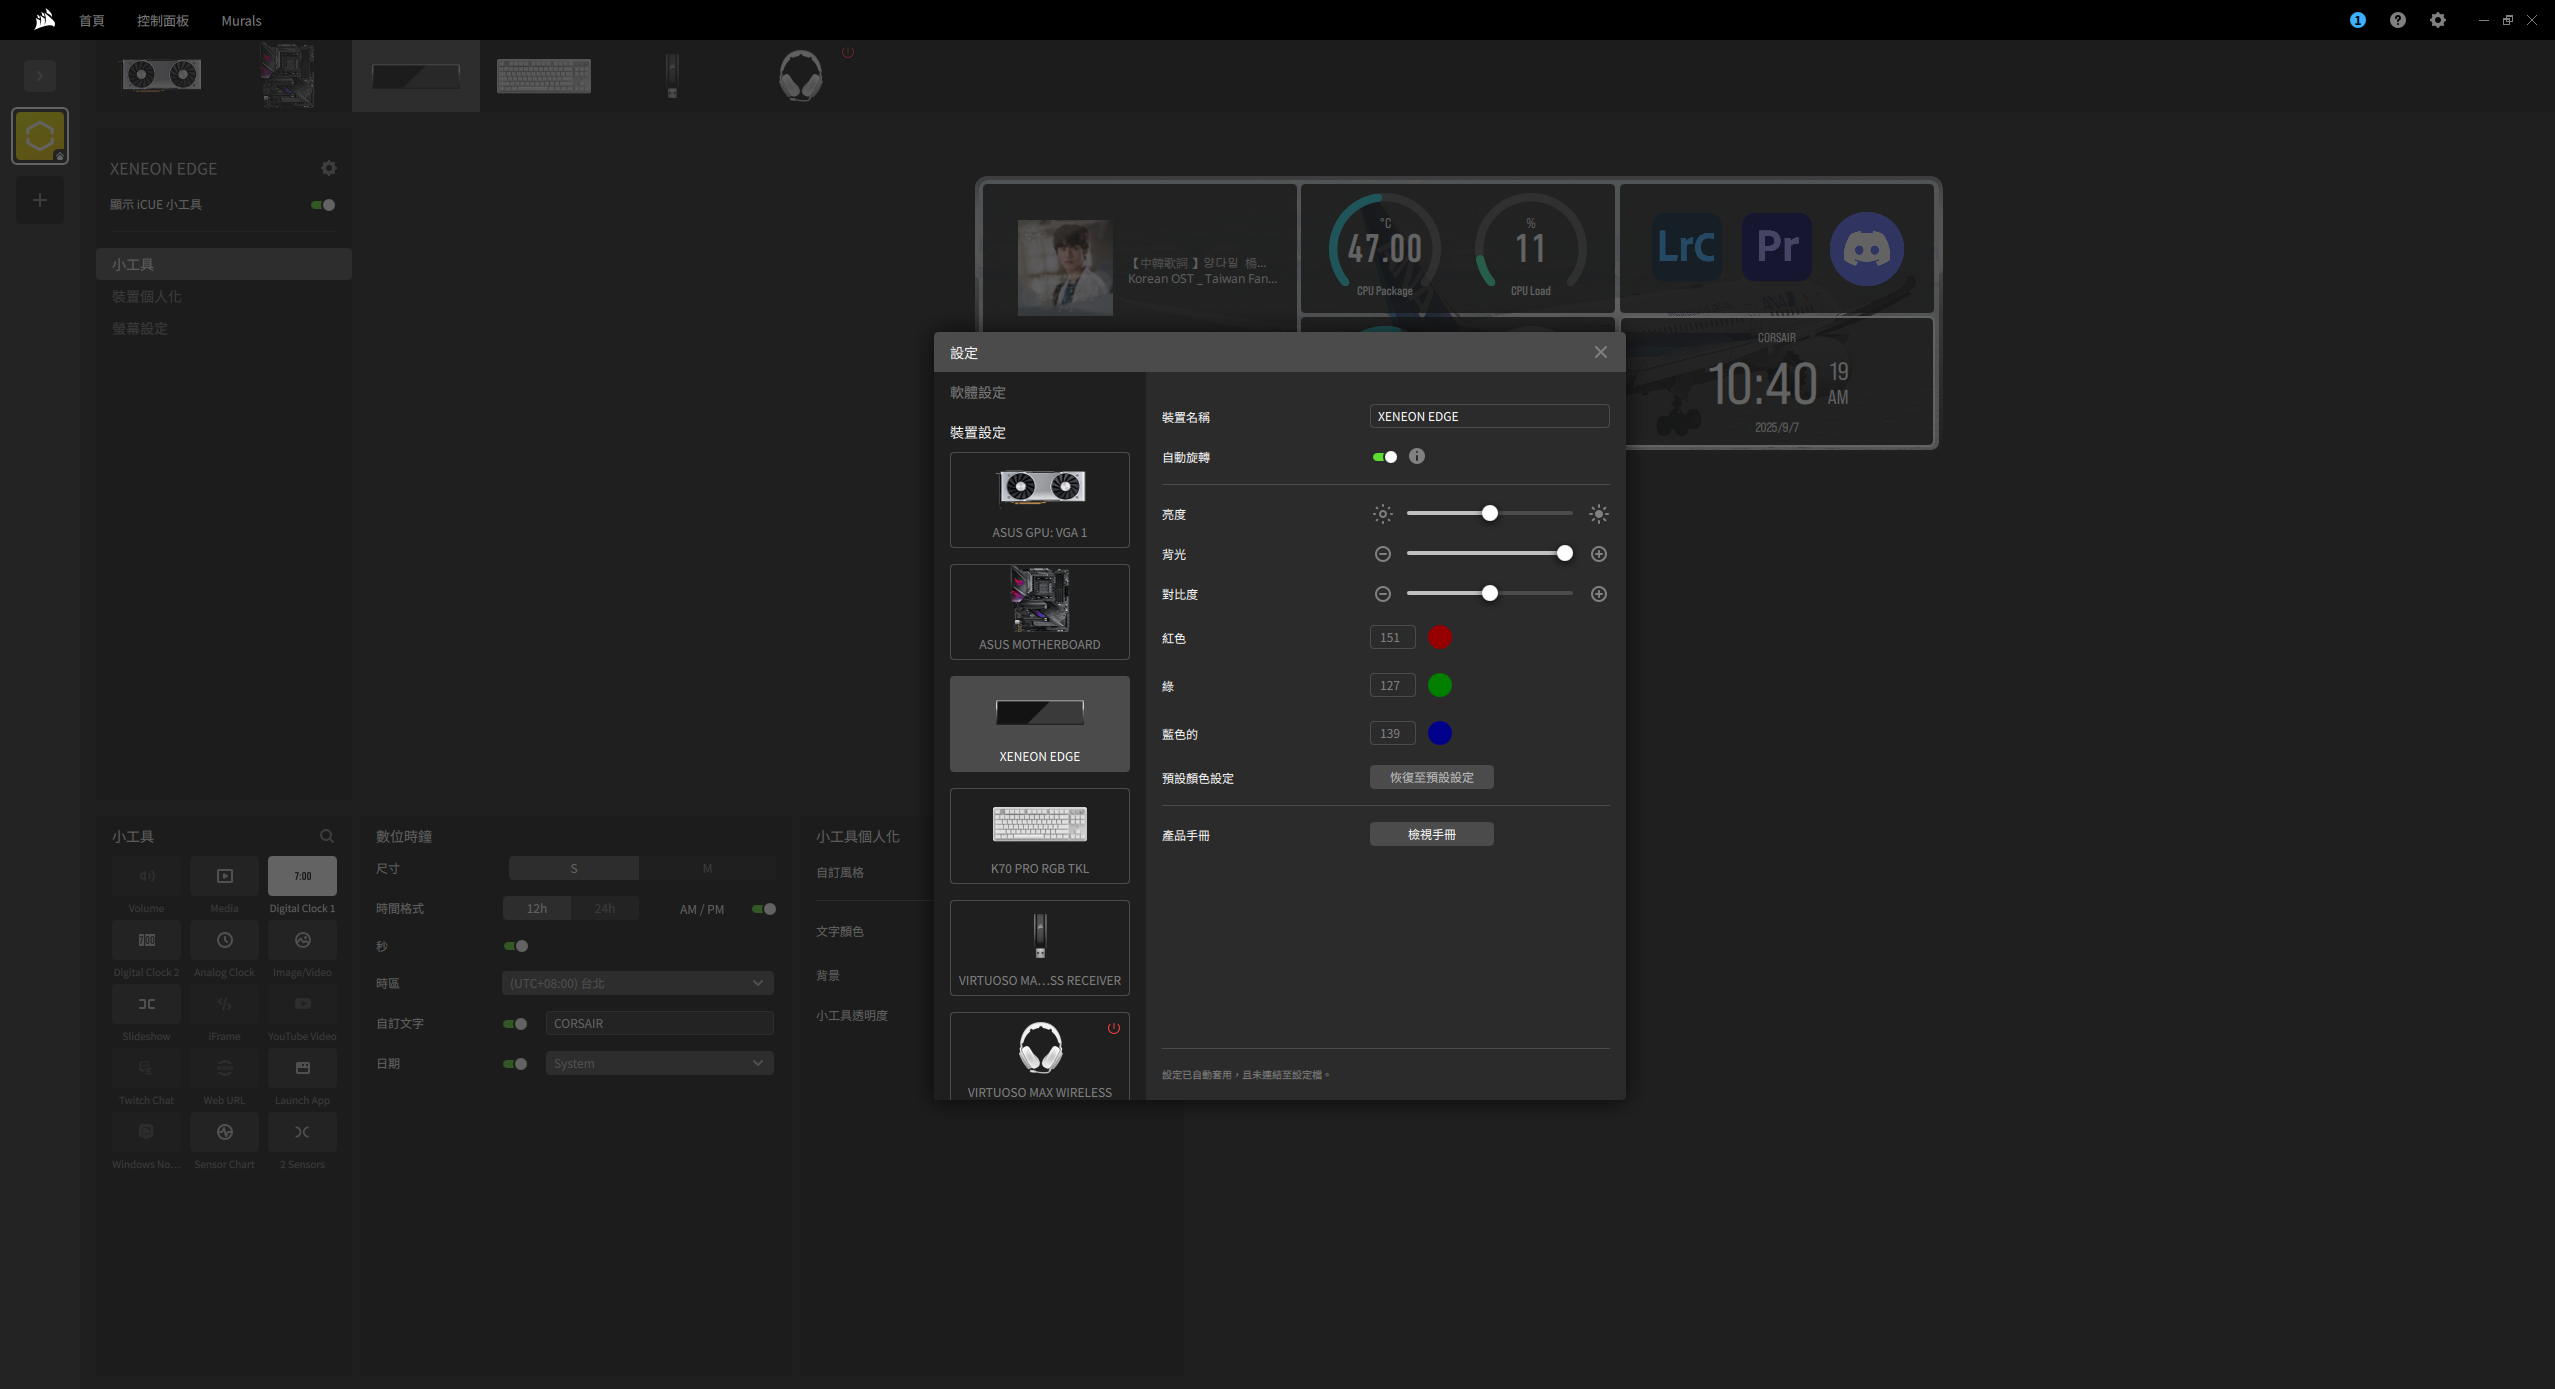Select the headset device icon in the top bar
Screen dimensions: 2555x1389
800,76
